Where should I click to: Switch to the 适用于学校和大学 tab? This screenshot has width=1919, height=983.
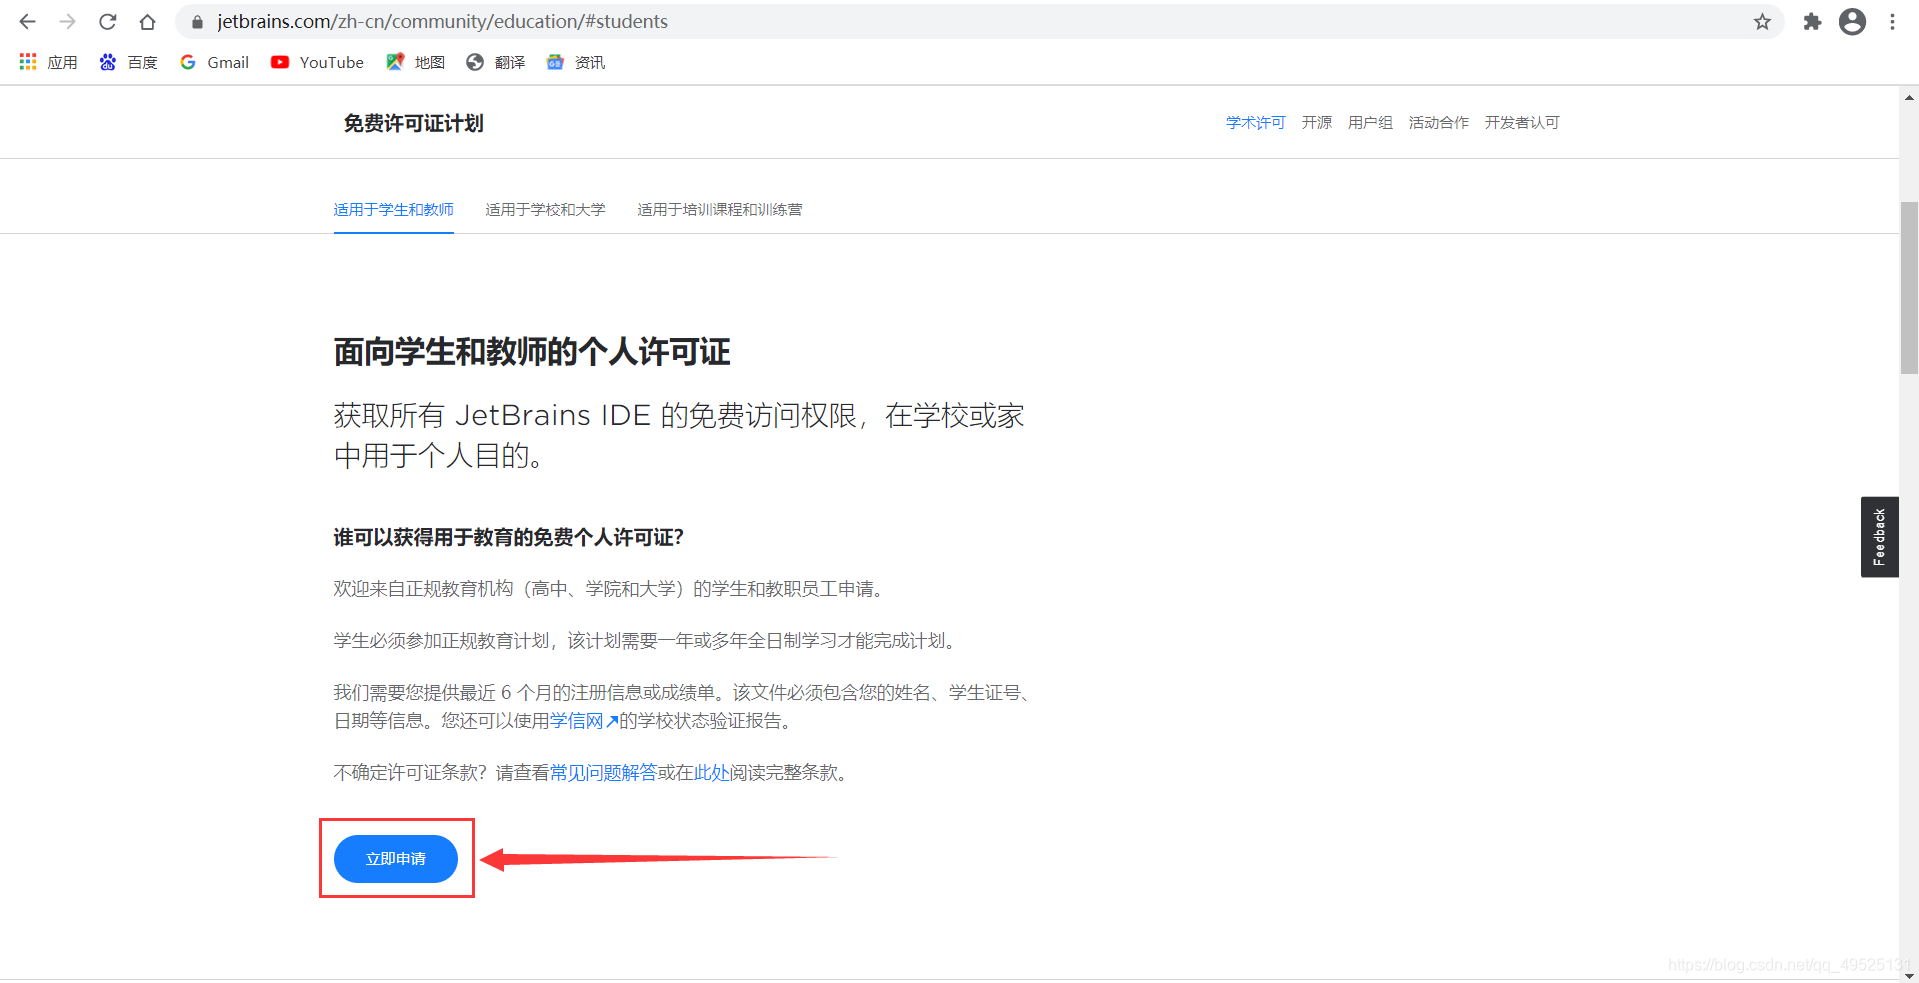[x=545, y=209]
